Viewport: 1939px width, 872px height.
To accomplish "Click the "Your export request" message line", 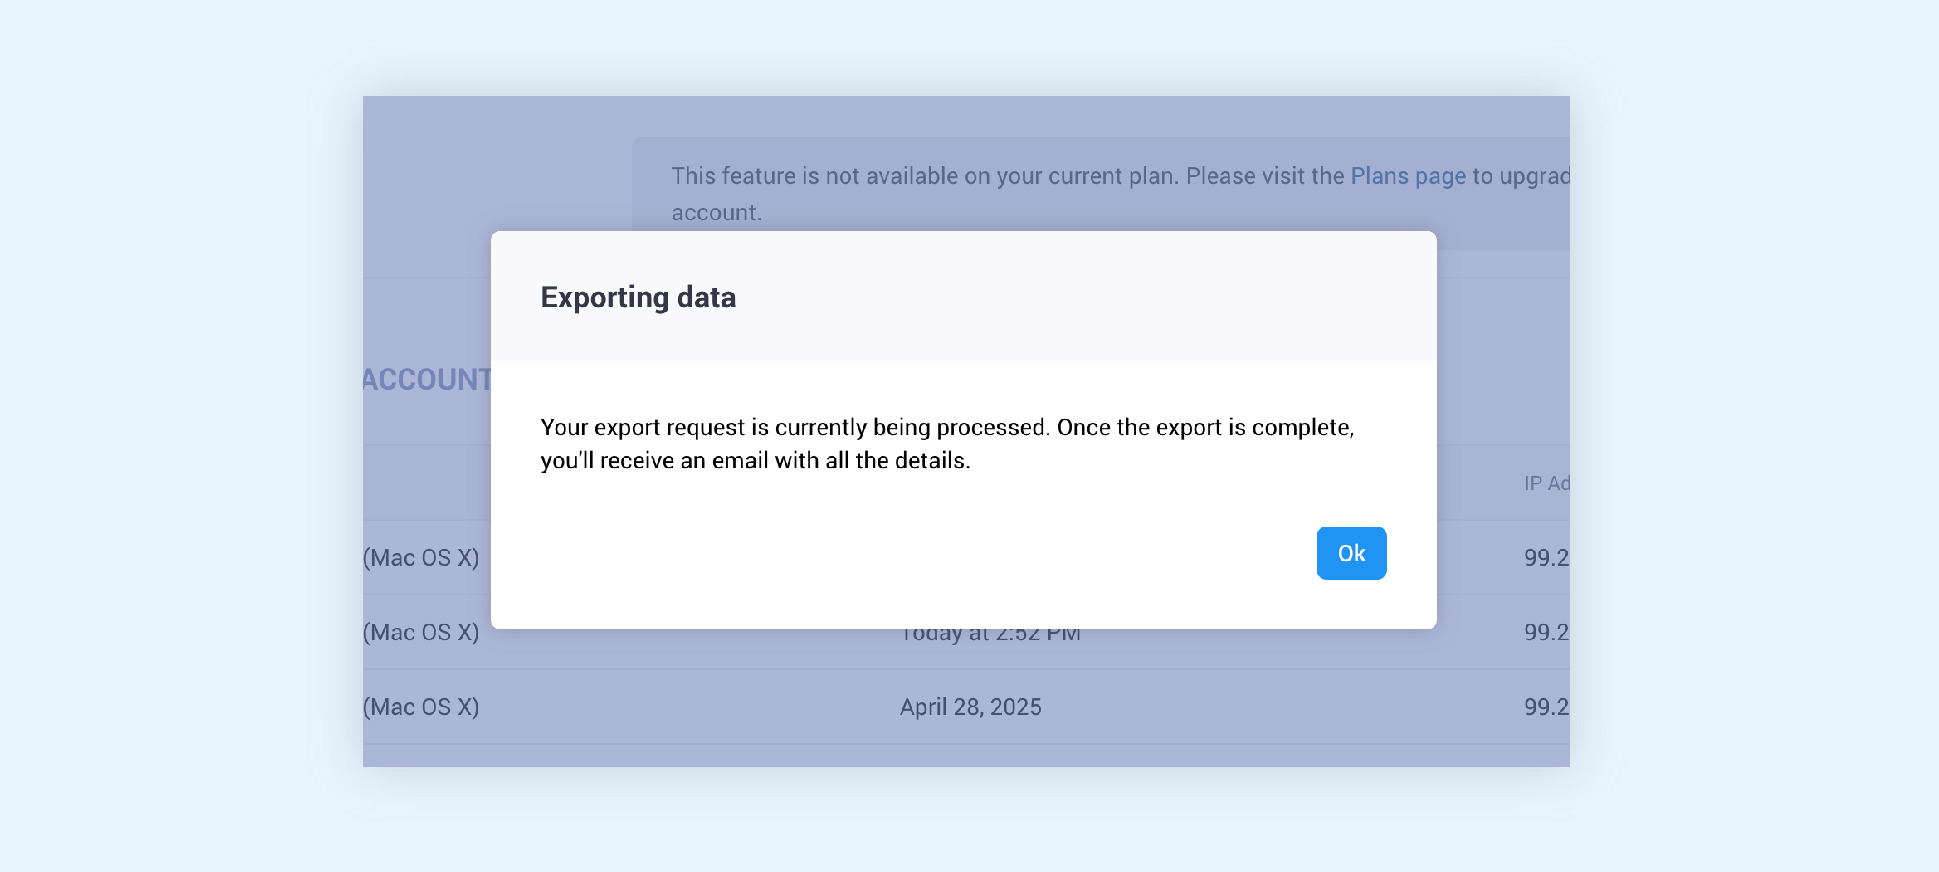I will point(946,427).
